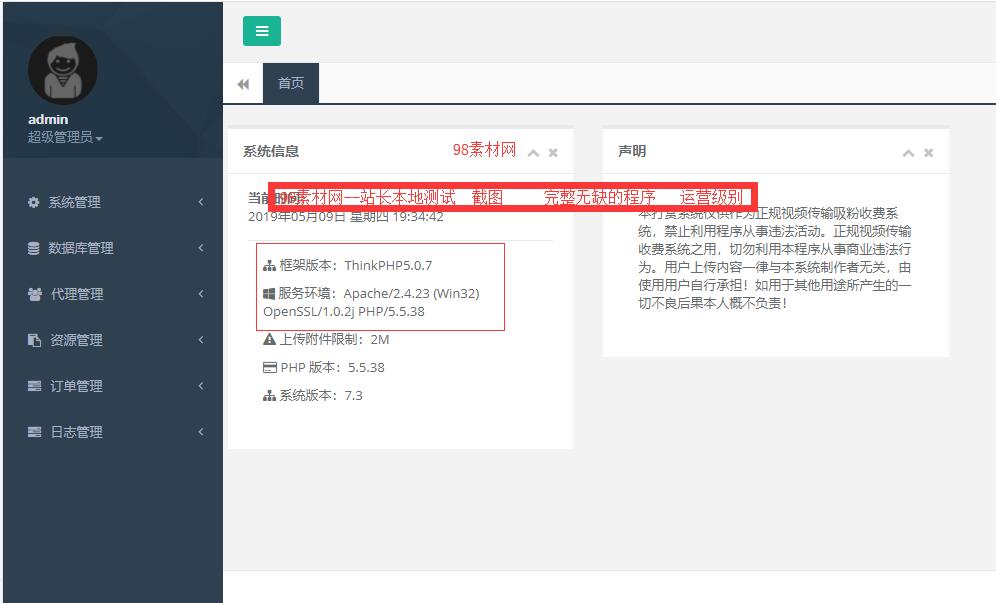Toggle collapse of the 声明 panel
The width and height of the screenshot is (996, 603).
click(908, 153)
